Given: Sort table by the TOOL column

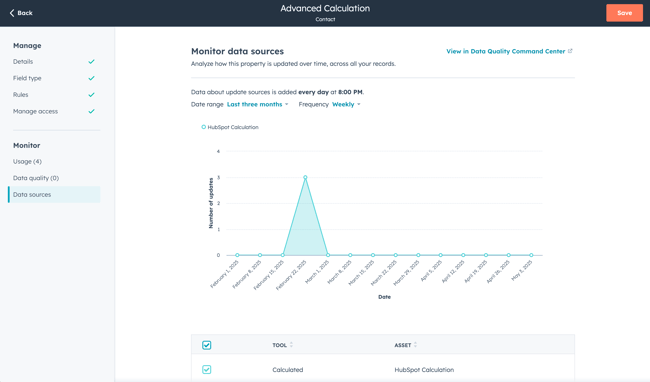Looking at the screenshot, I should tap(282, 345).
